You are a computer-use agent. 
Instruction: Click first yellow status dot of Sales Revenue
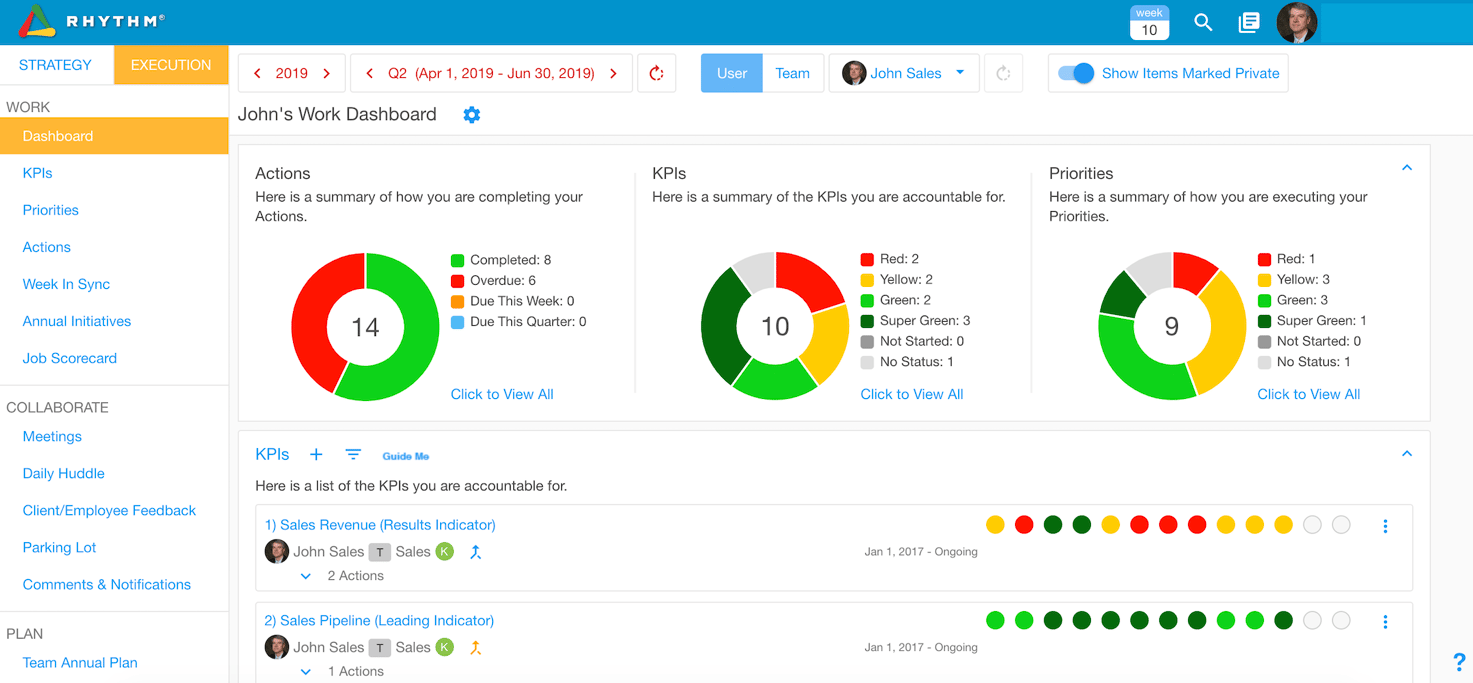click(x=995, y=525)
